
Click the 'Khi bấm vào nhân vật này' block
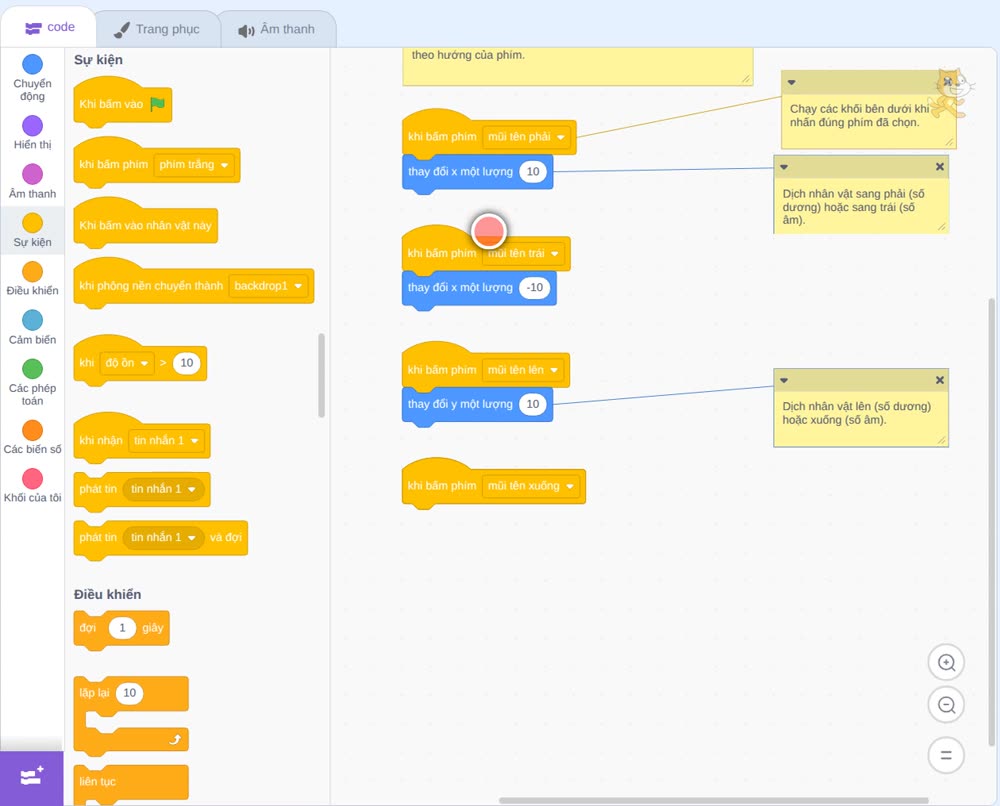coord(145,224)
